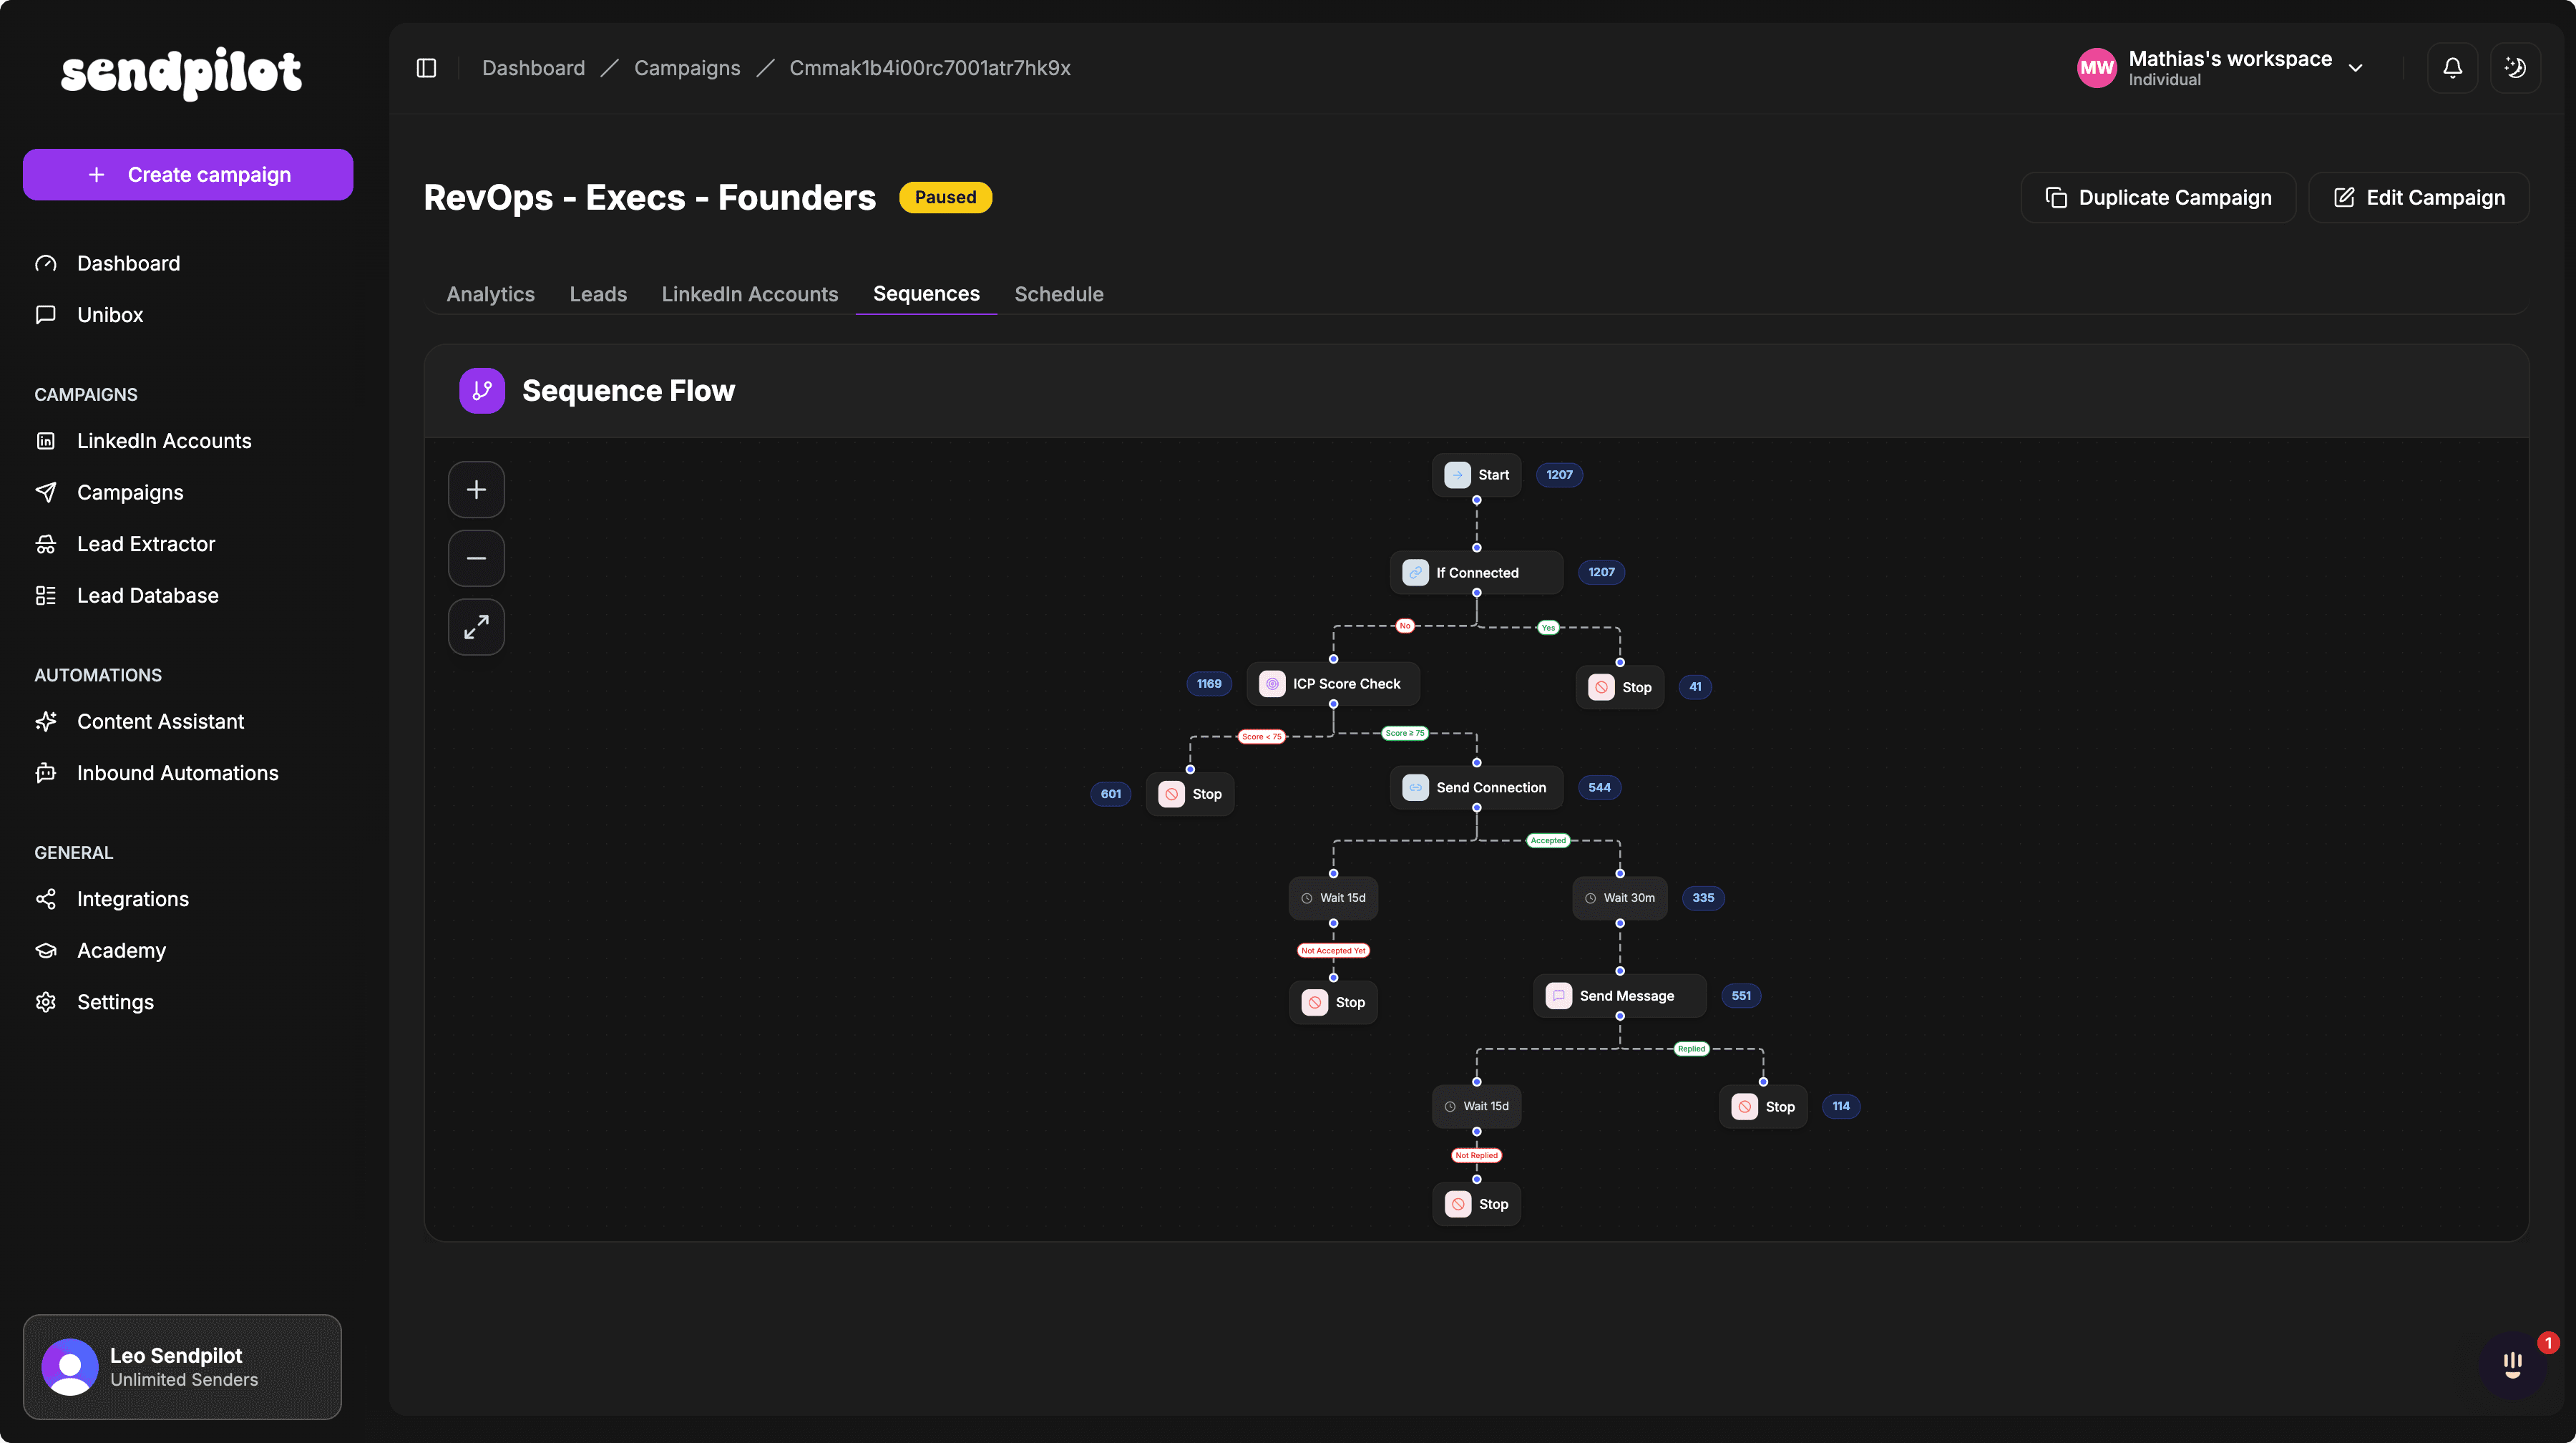Toggle dark/light theme icon
2576x1443 pixels.
pos(2514,68)
